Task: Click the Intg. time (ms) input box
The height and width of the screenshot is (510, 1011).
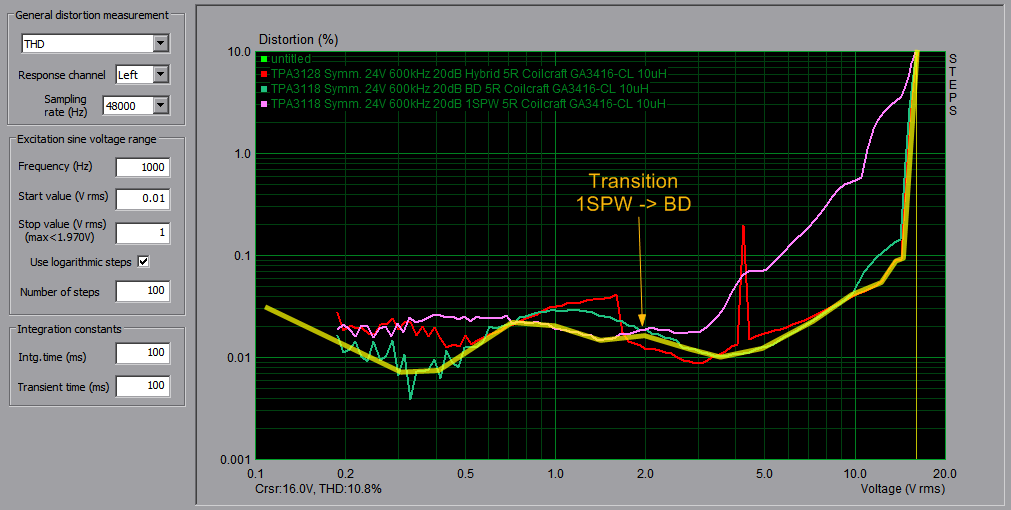Action: tap(142, 353)
